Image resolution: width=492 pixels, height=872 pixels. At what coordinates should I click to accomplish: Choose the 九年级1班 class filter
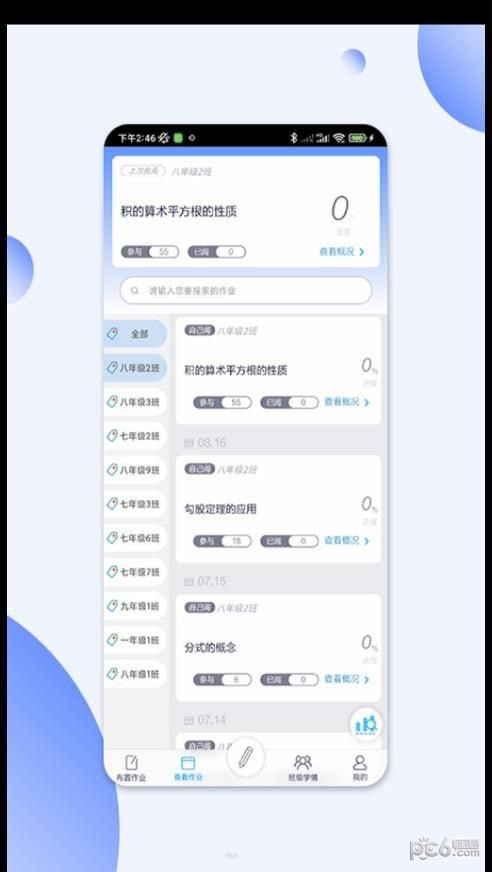pos(134,606)
